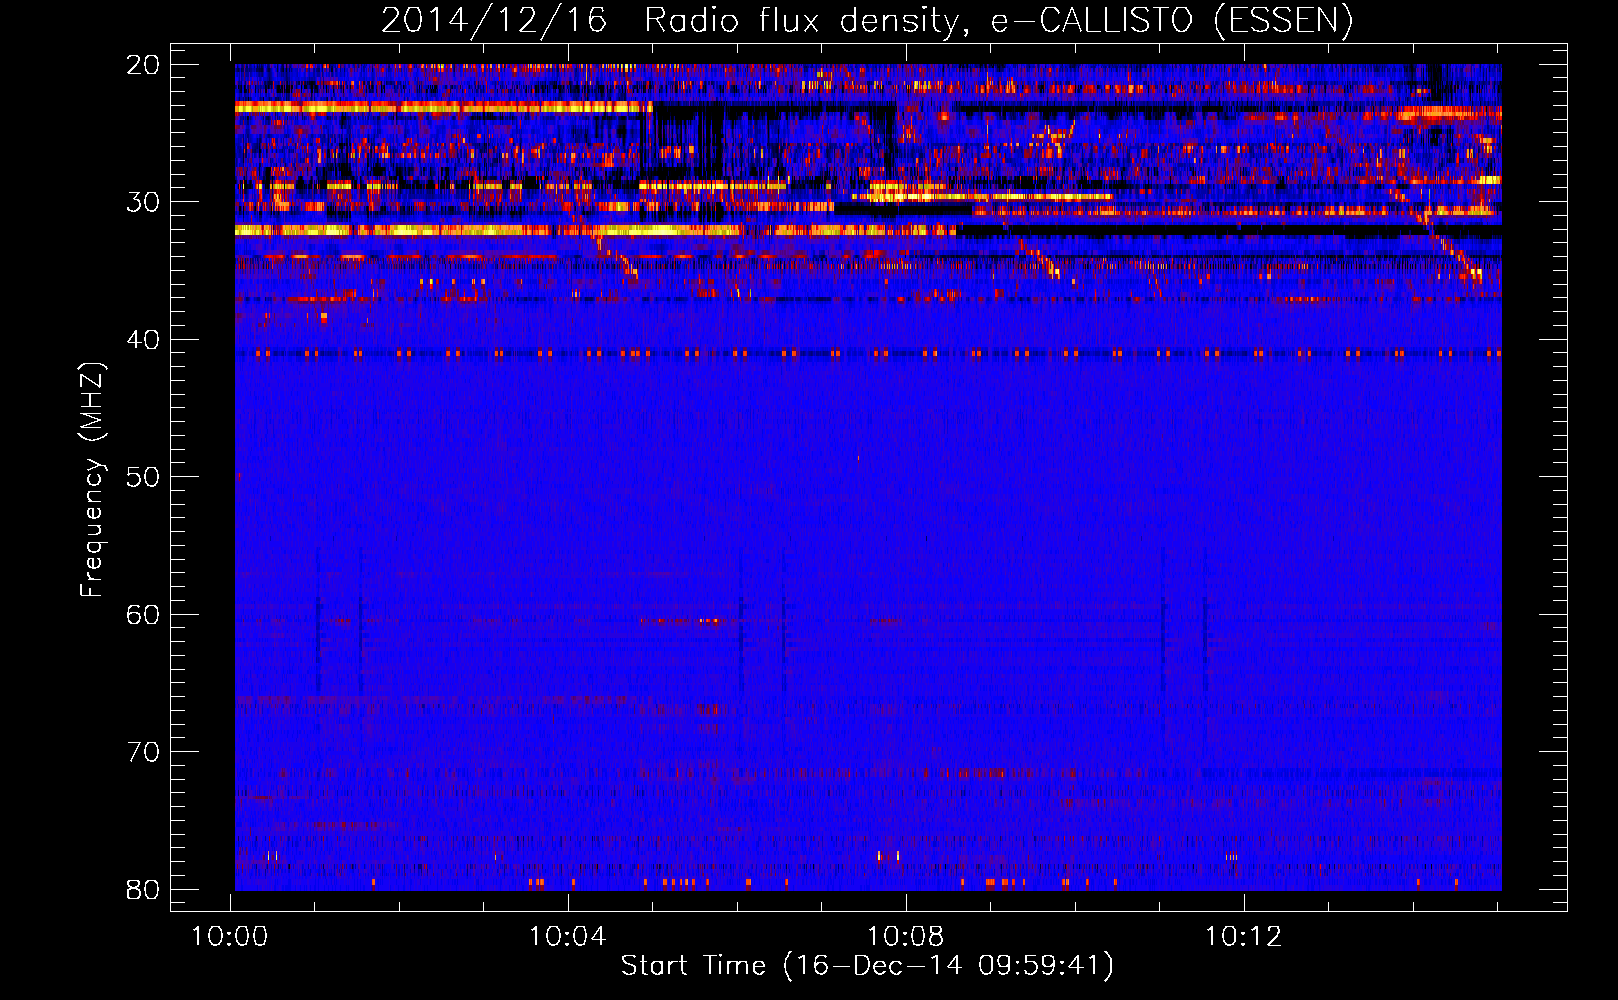Click the plot title 'Radio flux density, e-CALLISTO (ESSEN)'
This screenshot has width=1618, height=1000.
click(x=998, y=21)
